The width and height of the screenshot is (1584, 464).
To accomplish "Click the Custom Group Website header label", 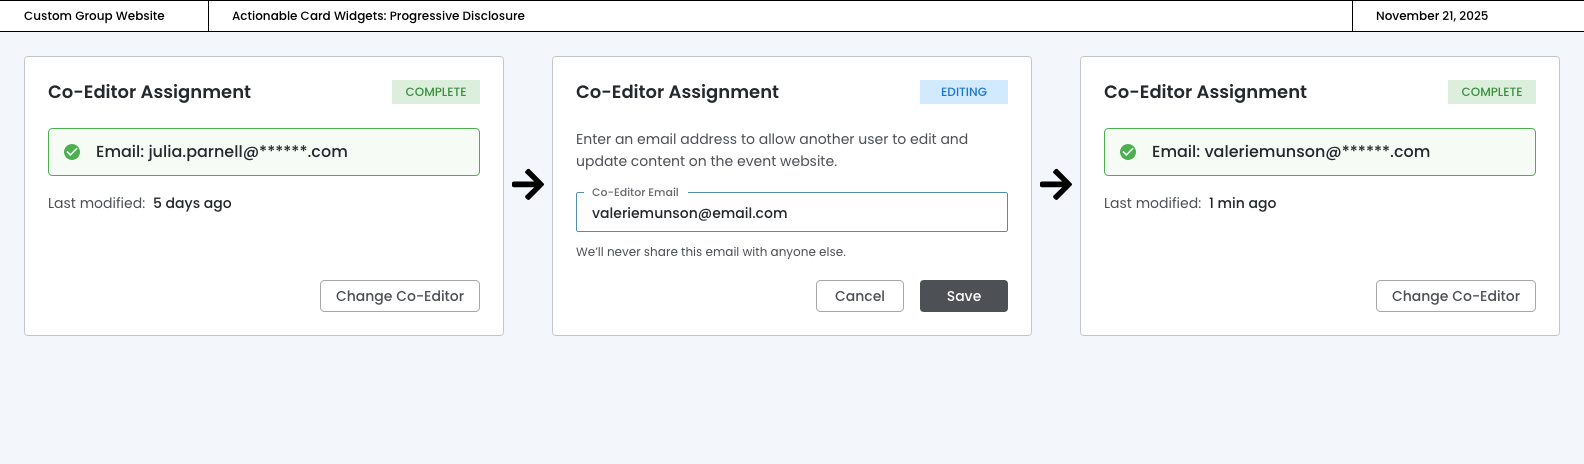I will click(94, 16).
